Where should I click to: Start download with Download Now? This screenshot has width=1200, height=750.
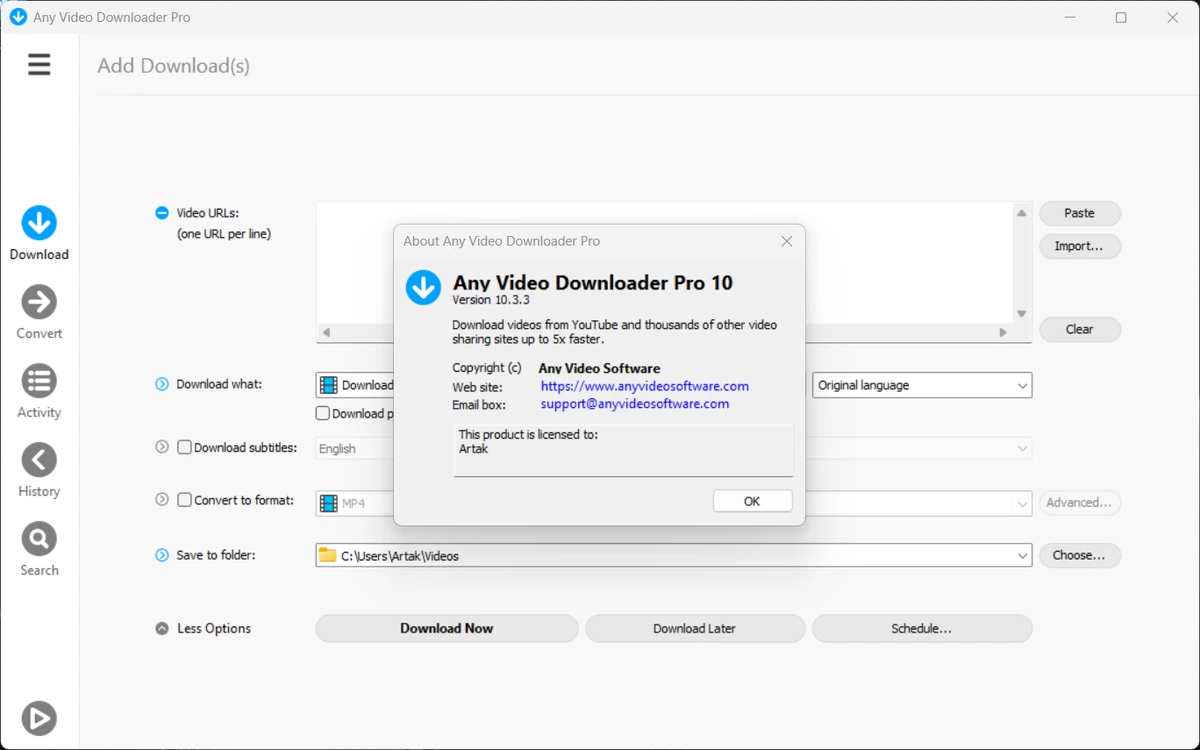coord(447,628)
